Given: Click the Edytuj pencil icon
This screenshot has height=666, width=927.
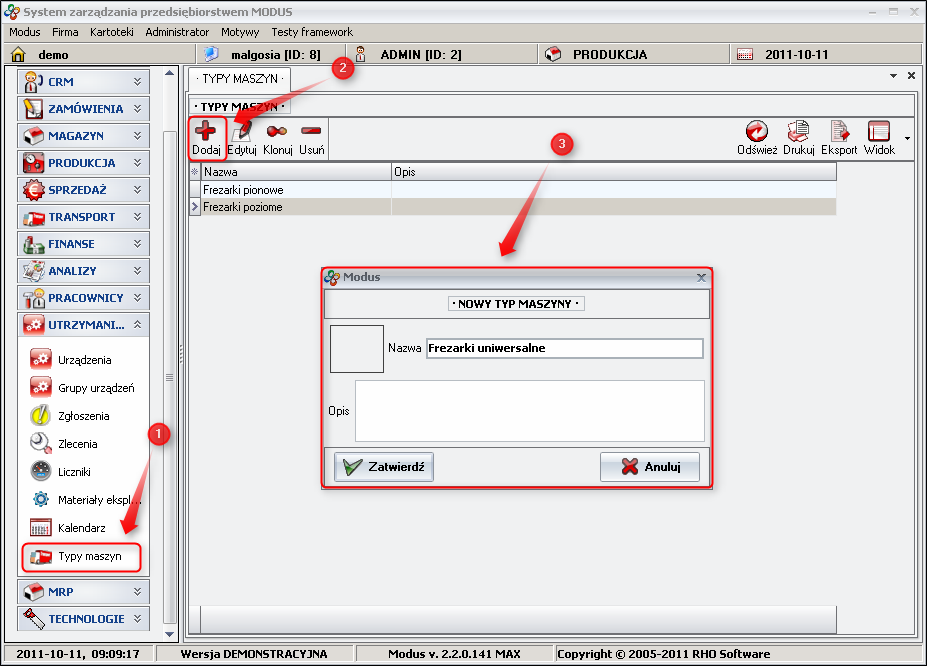Looking at the screenshot, I should [x=242, y=131].
